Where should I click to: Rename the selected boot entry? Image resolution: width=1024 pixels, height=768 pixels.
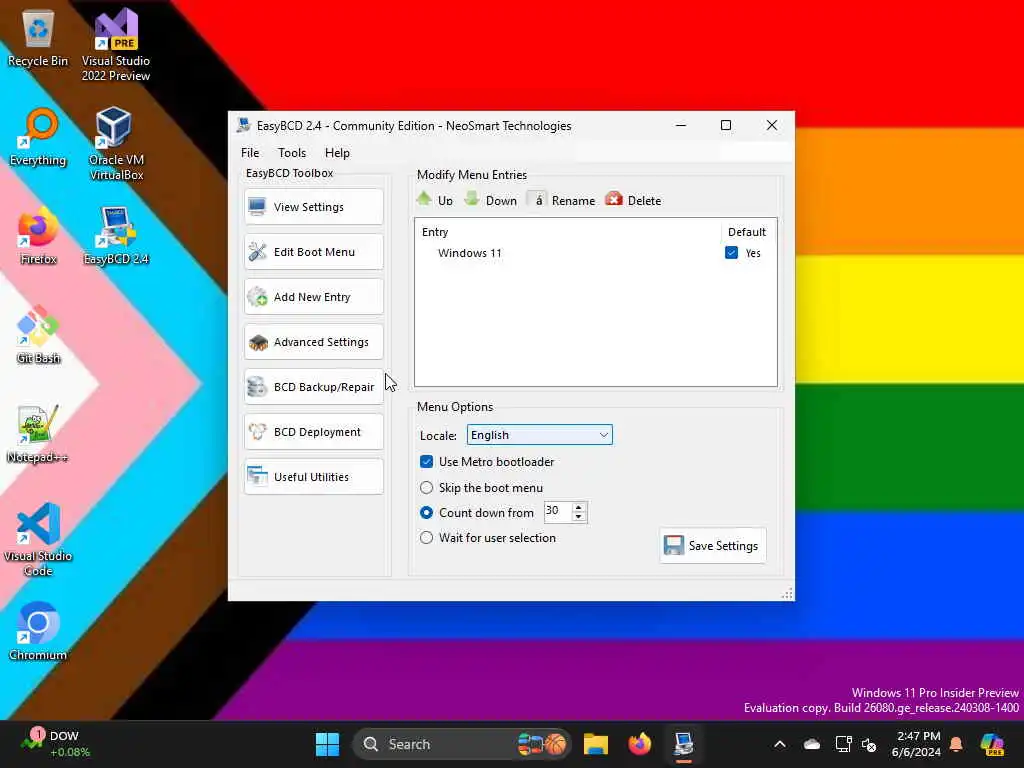pyautogui.click(x=562, y=200)
